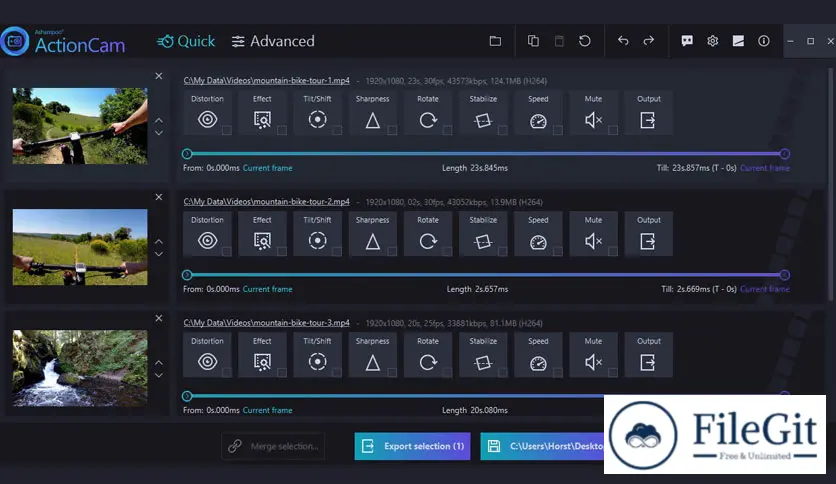Set Till to Current frame for tour-2 clip
This screenshot has height=484, width=836.
click(765, 289)
